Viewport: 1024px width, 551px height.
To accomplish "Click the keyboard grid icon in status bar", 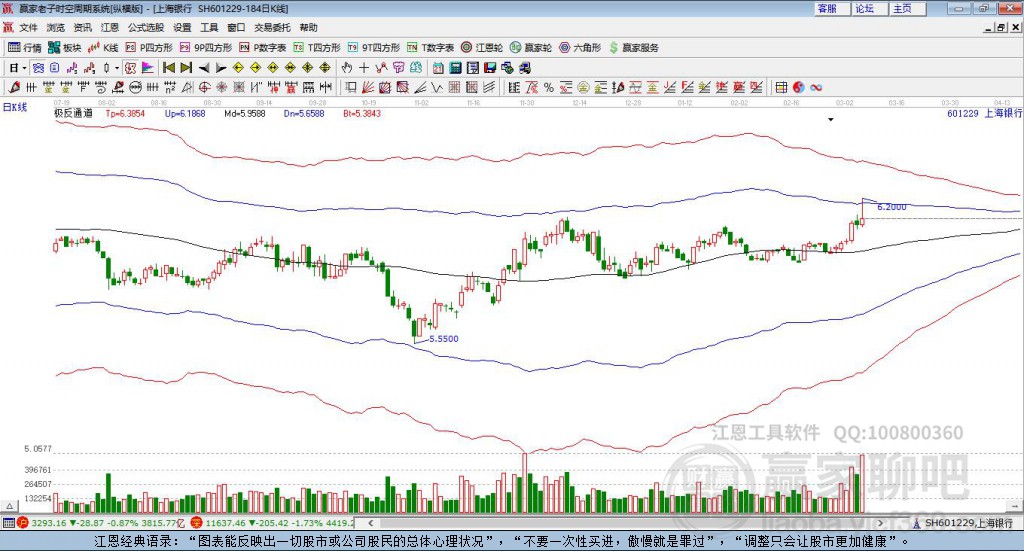I will [x=8, y=522].
